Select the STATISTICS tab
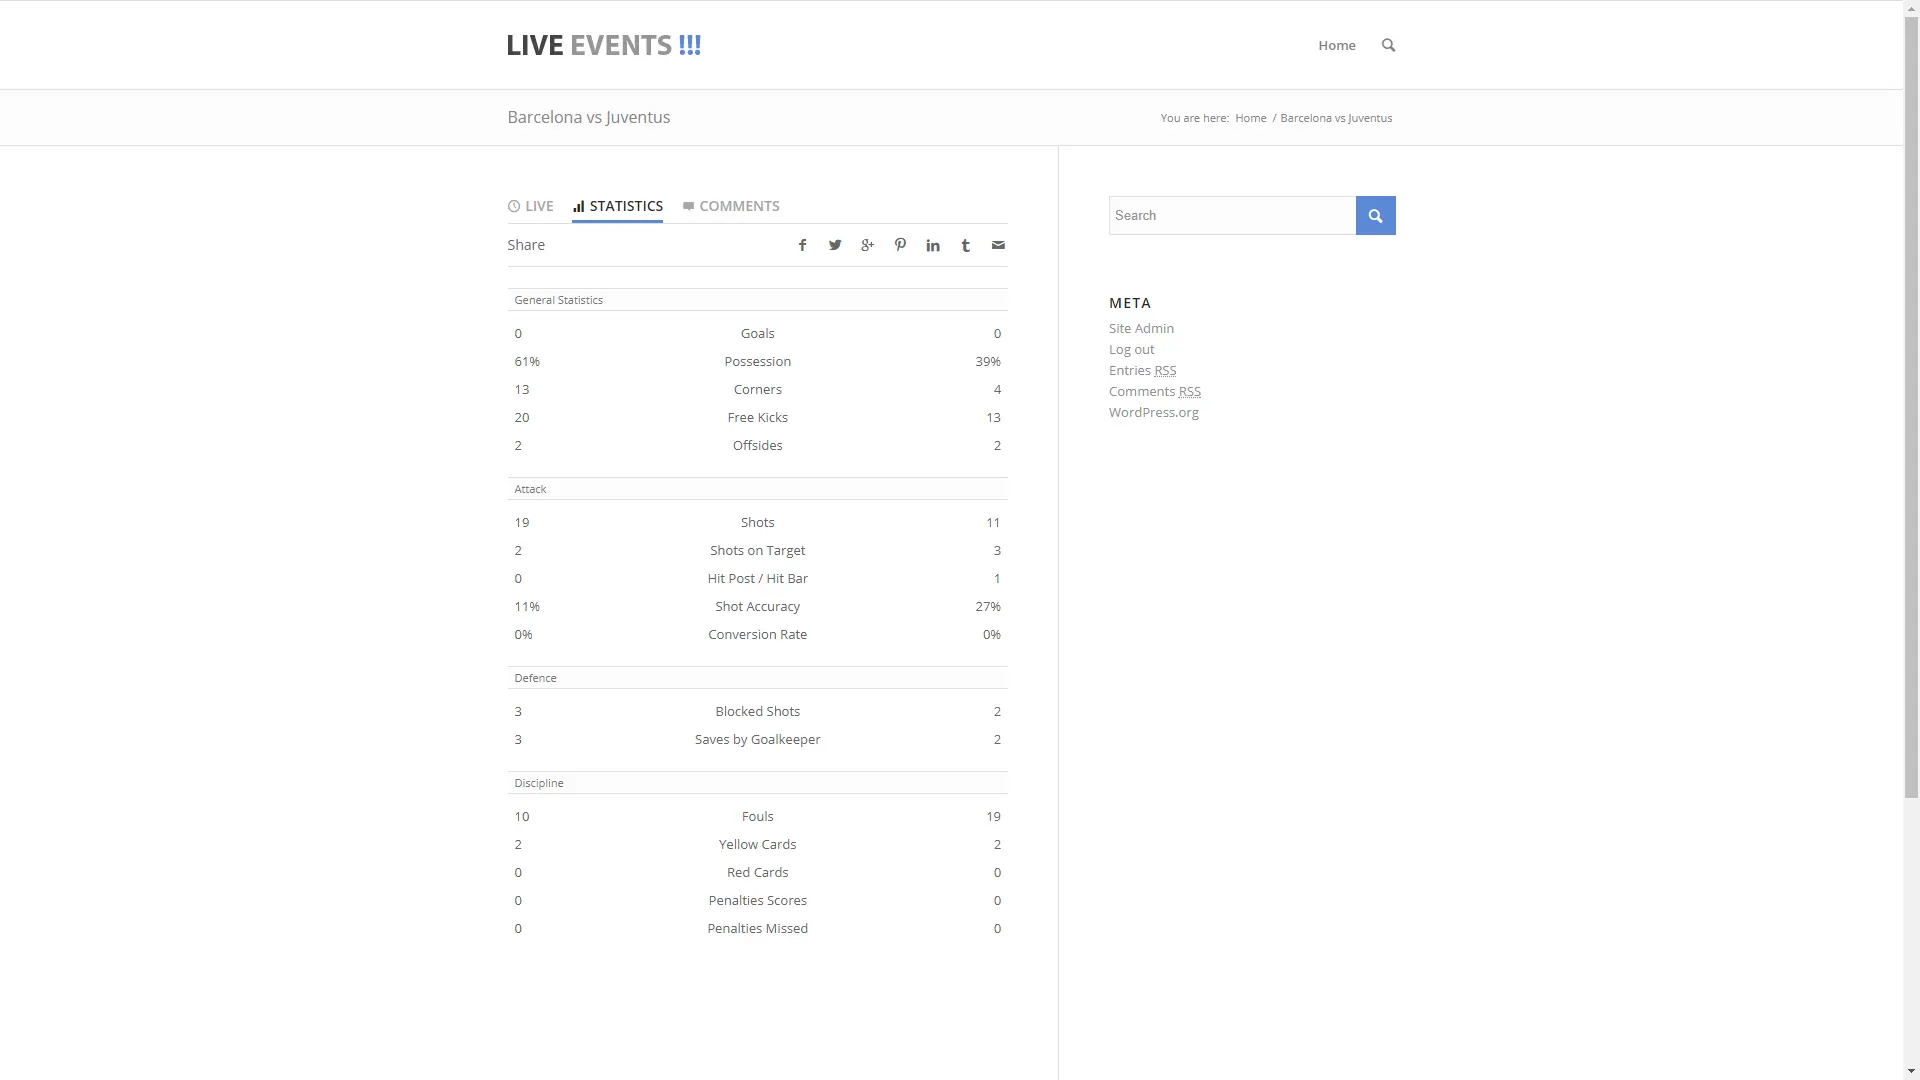The image size is (1920, 1080). coord(617,206)
